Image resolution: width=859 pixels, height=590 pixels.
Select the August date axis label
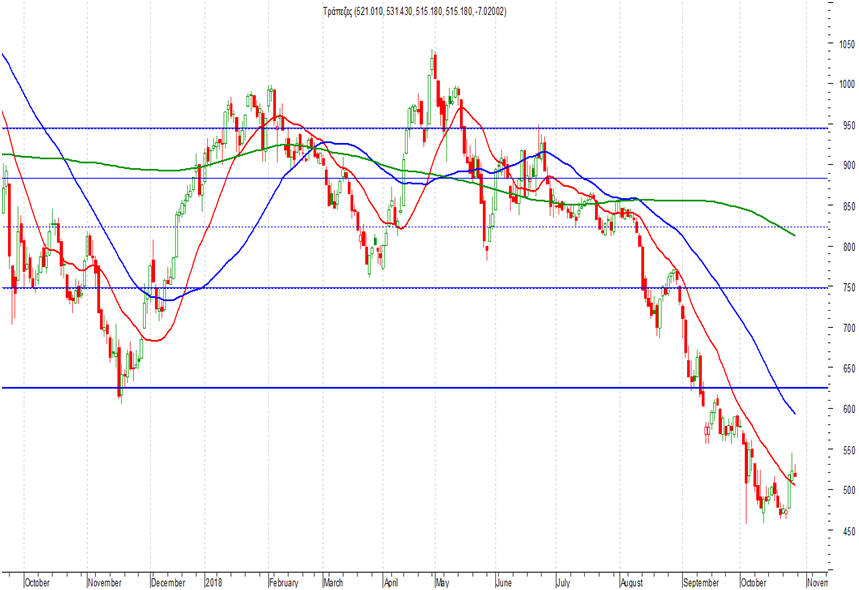pyautogui.click(x=632, y=582)
